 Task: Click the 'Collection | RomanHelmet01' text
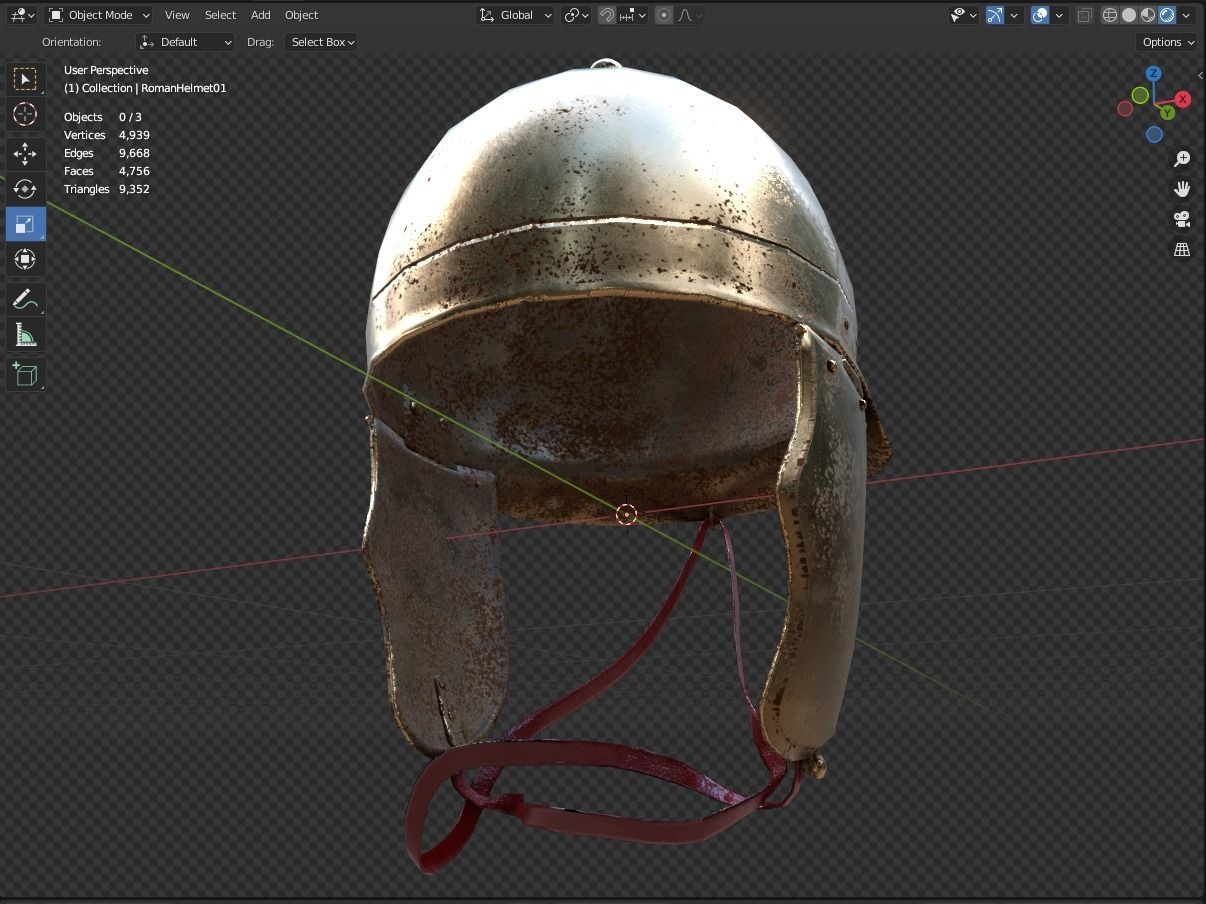pos(154,88)
